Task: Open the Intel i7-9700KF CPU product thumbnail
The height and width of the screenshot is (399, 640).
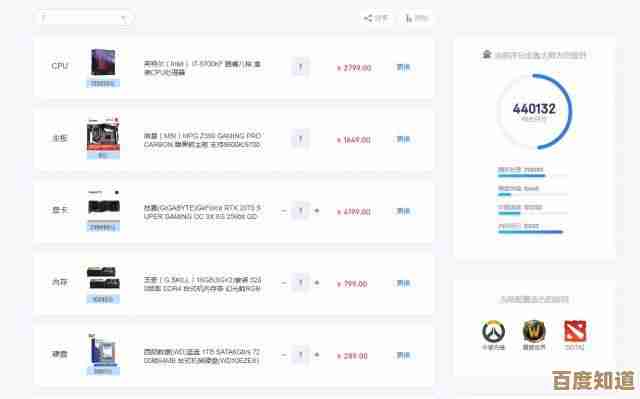Action: [x=103, y=62]
